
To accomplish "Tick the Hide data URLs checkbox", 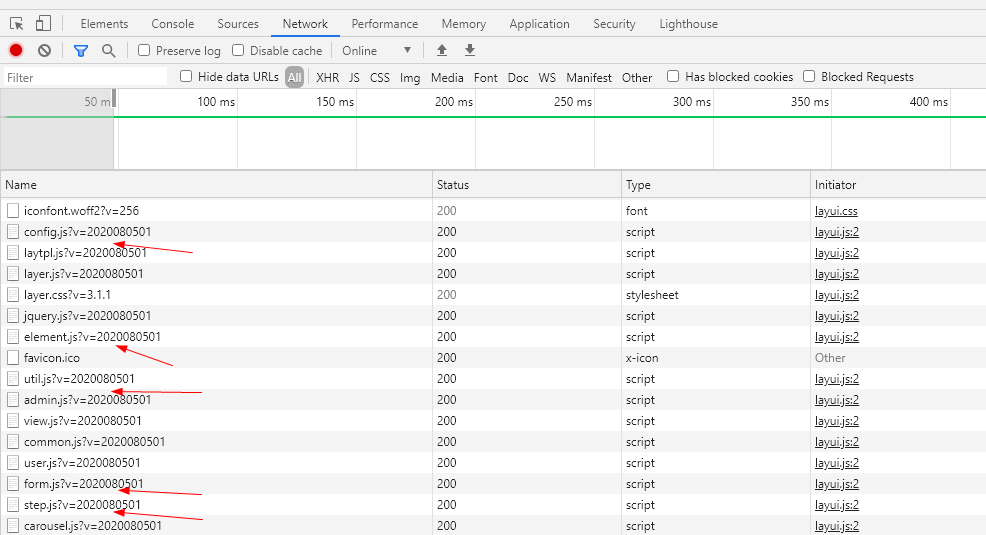I will (x=186, y=77).
